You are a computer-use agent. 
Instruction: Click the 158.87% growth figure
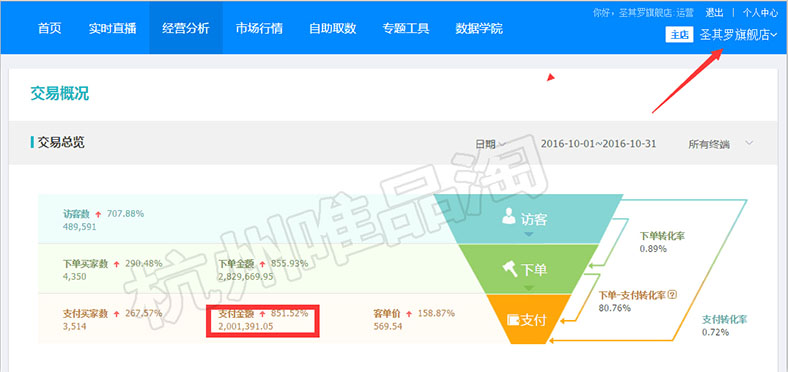tap(436, 313)
